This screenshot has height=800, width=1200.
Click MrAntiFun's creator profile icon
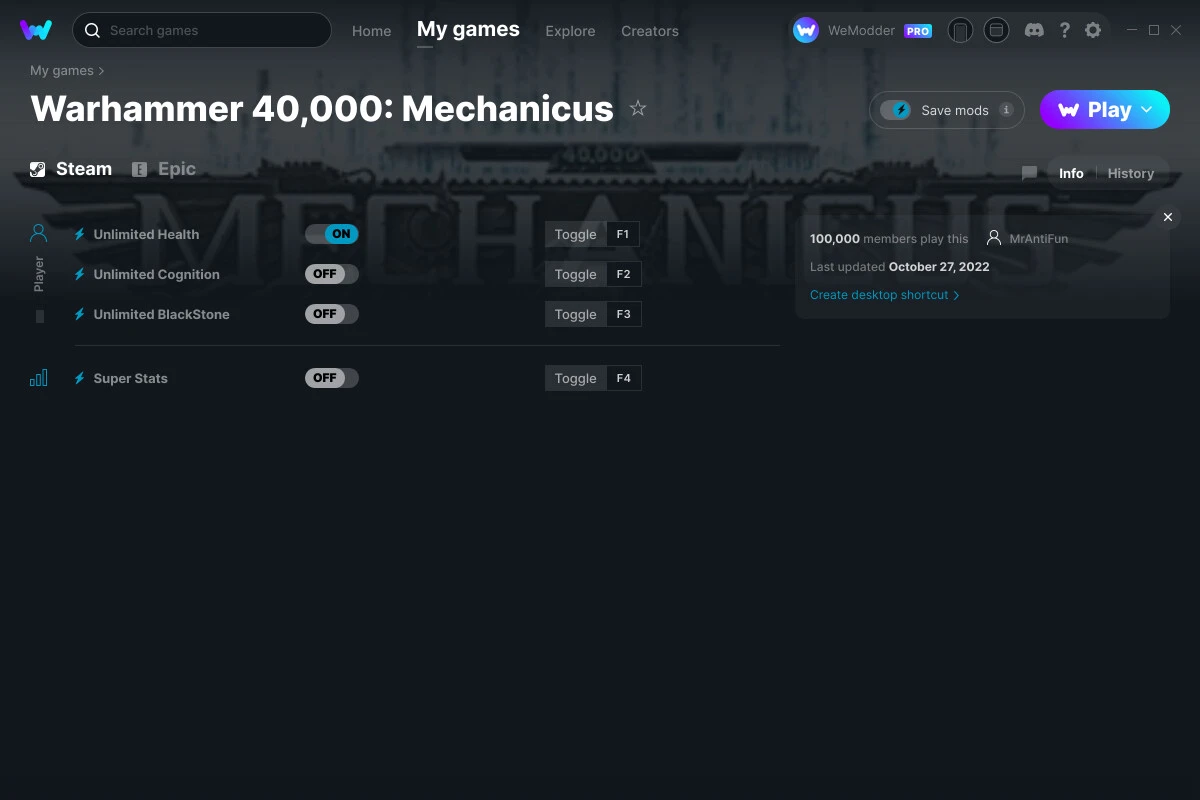pos(993,238)
